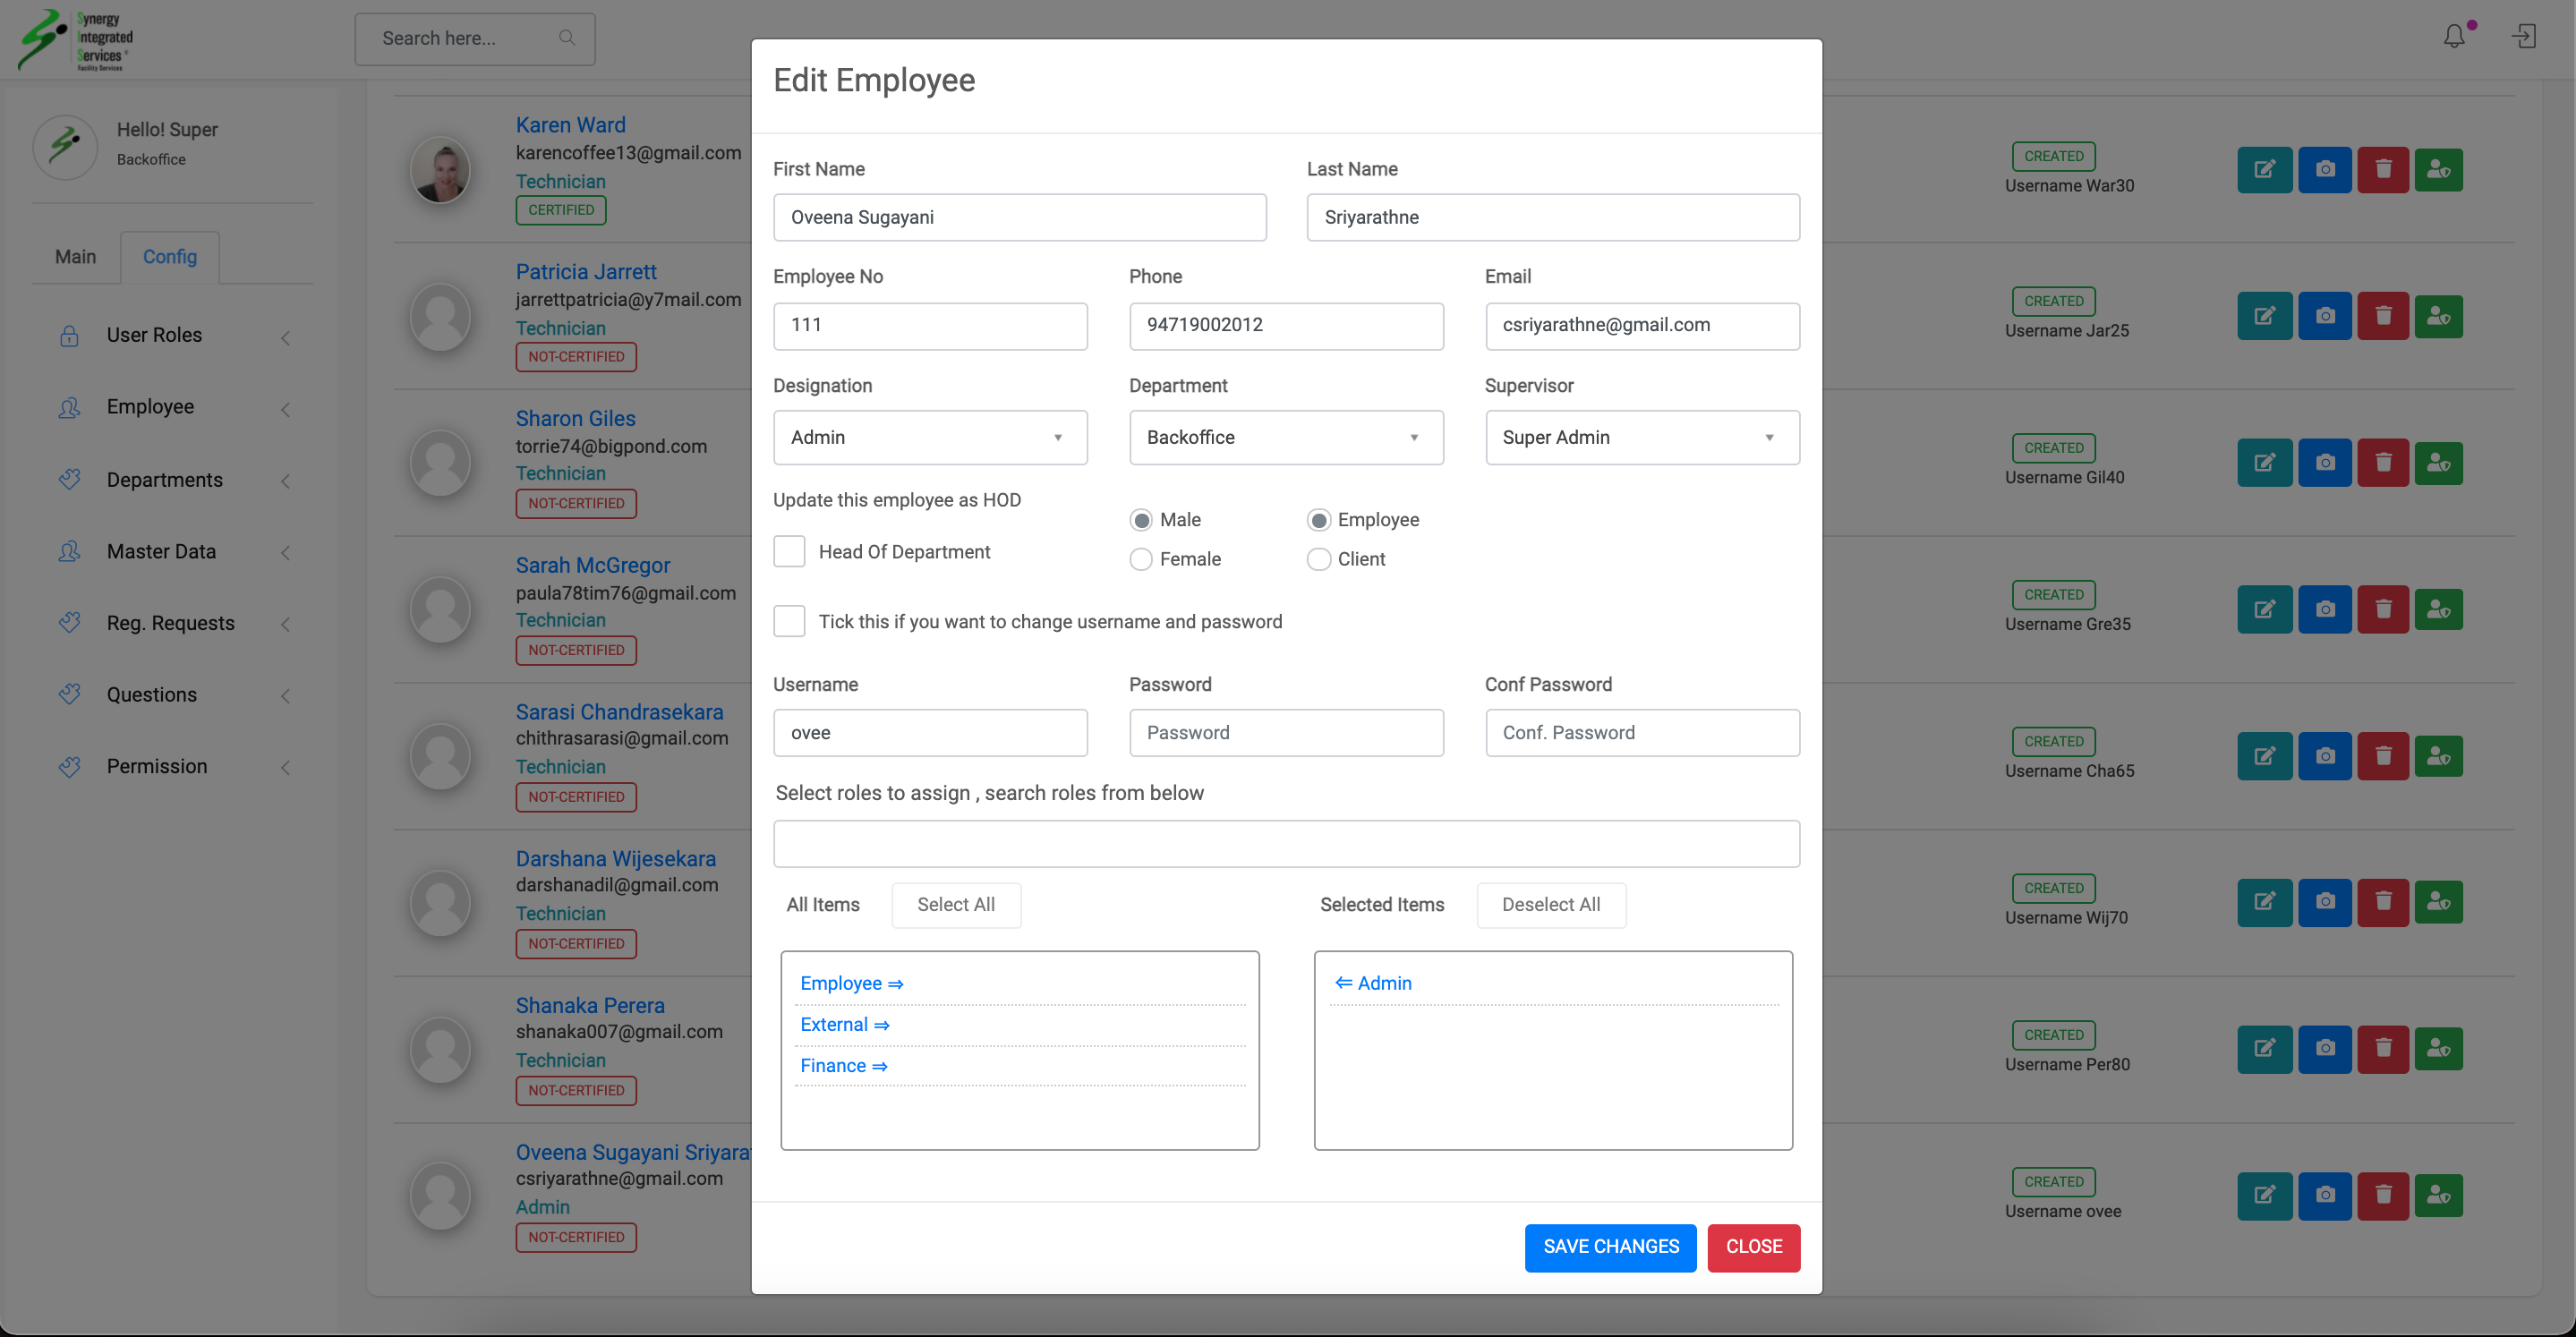Click camera icon for Patricia Jarrett row

2324,317
